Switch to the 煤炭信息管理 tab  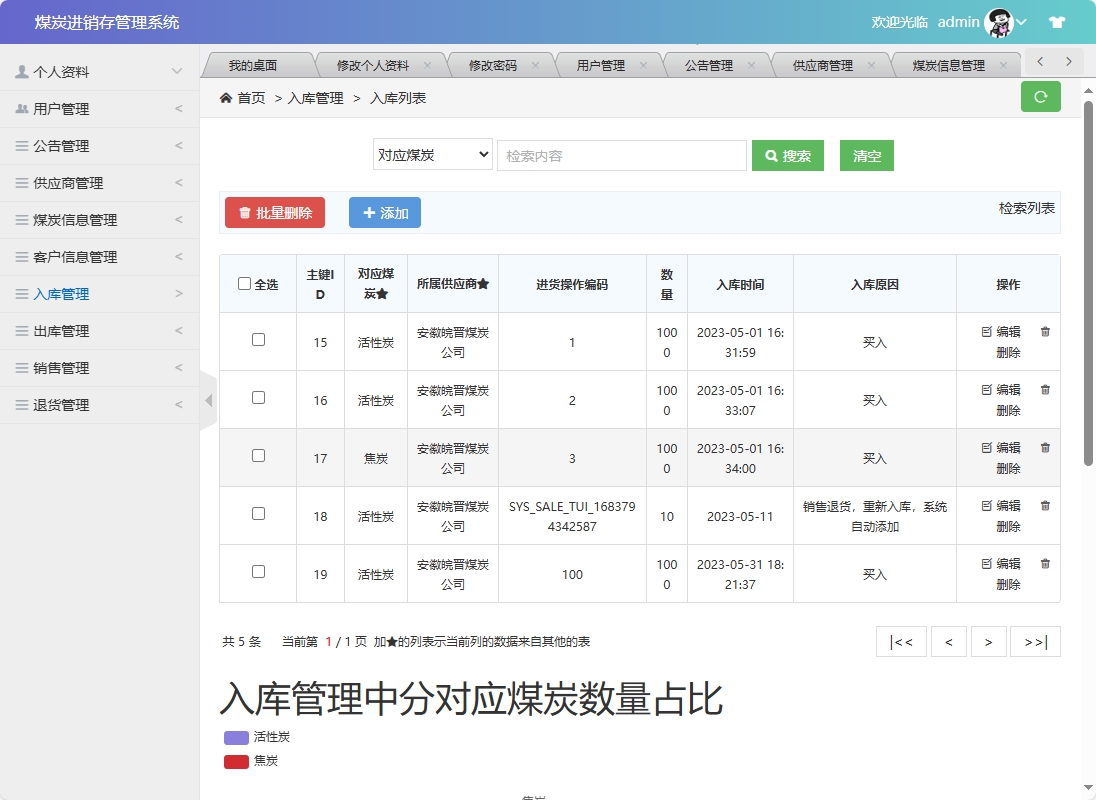click(x=948, y=63)
